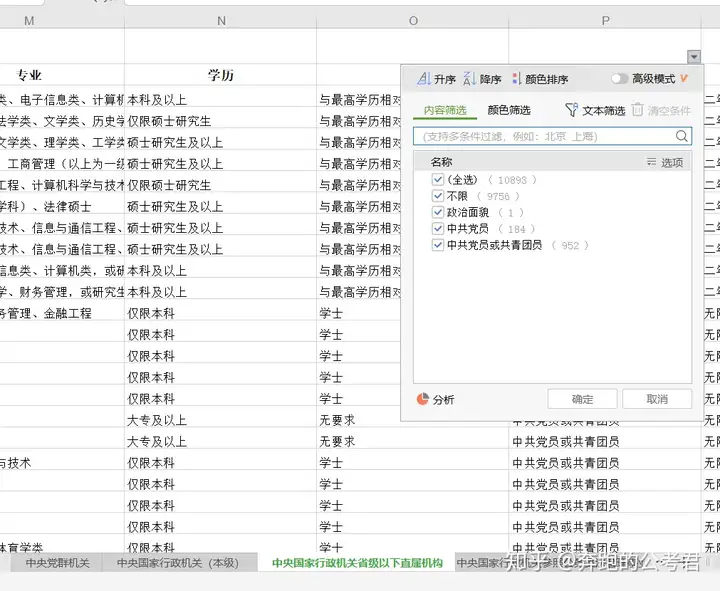This screenshot has height=591, width=720.
Task: Click the 取消 button
Action: point(657,399)
